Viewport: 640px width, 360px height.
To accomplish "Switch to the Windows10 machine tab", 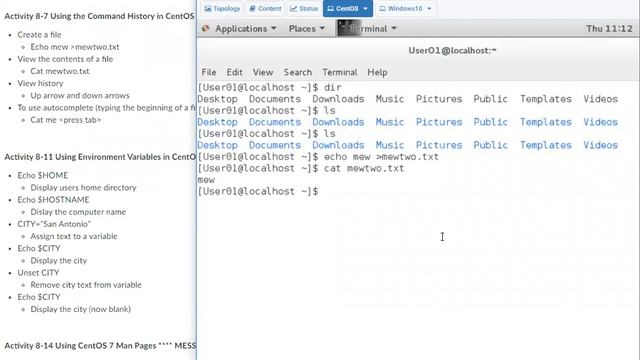I will (406, 9).
